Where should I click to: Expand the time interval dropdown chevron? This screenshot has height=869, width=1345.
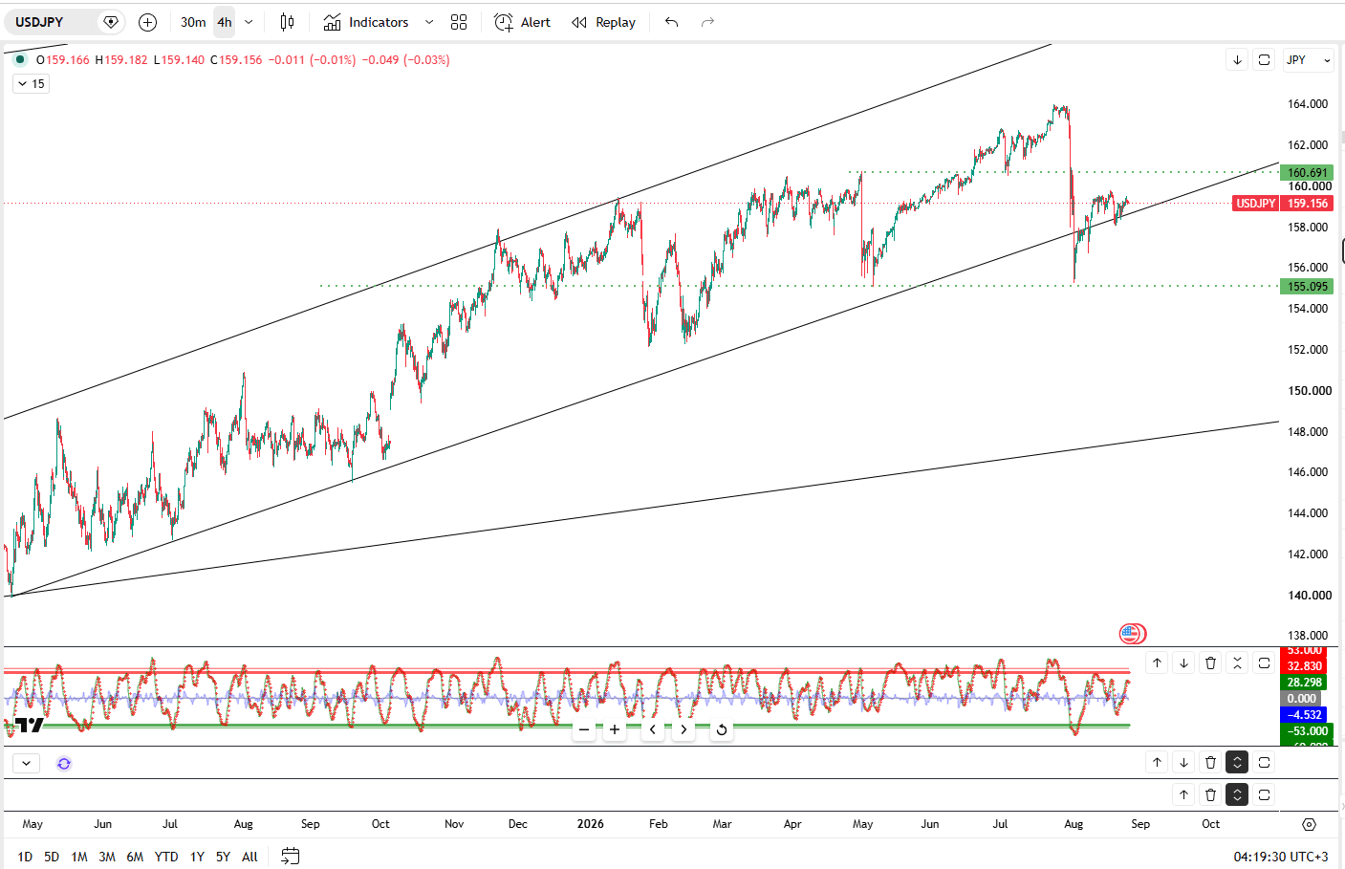(x=249, y=22)
